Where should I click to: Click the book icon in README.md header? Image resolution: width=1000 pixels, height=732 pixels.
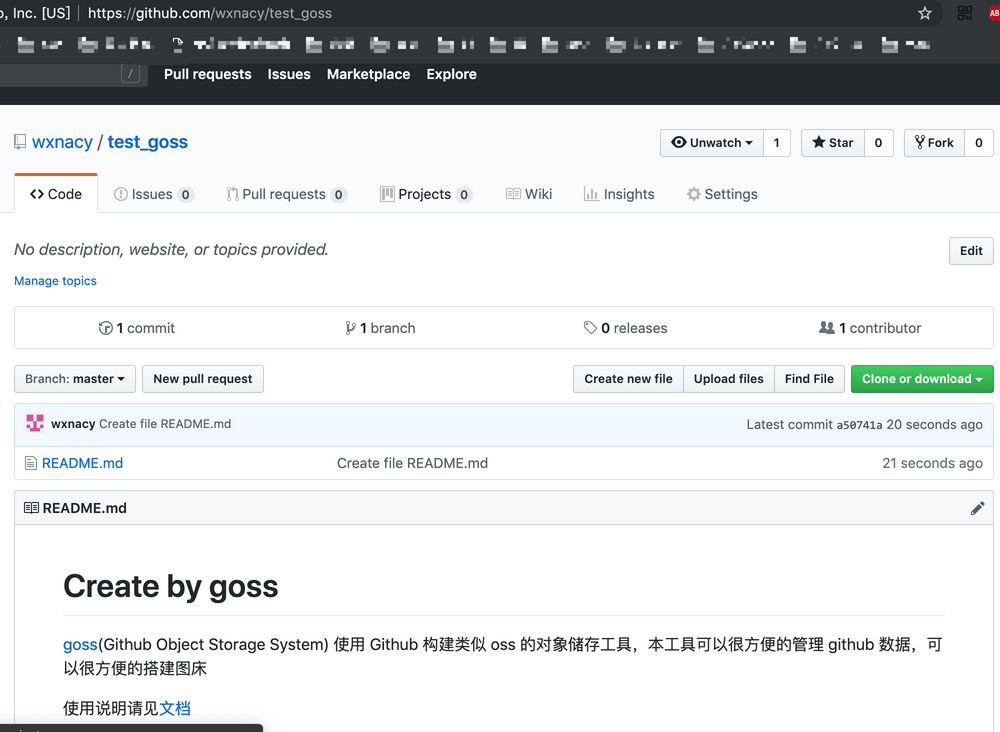pyautogui.click(x=31, y=508)
